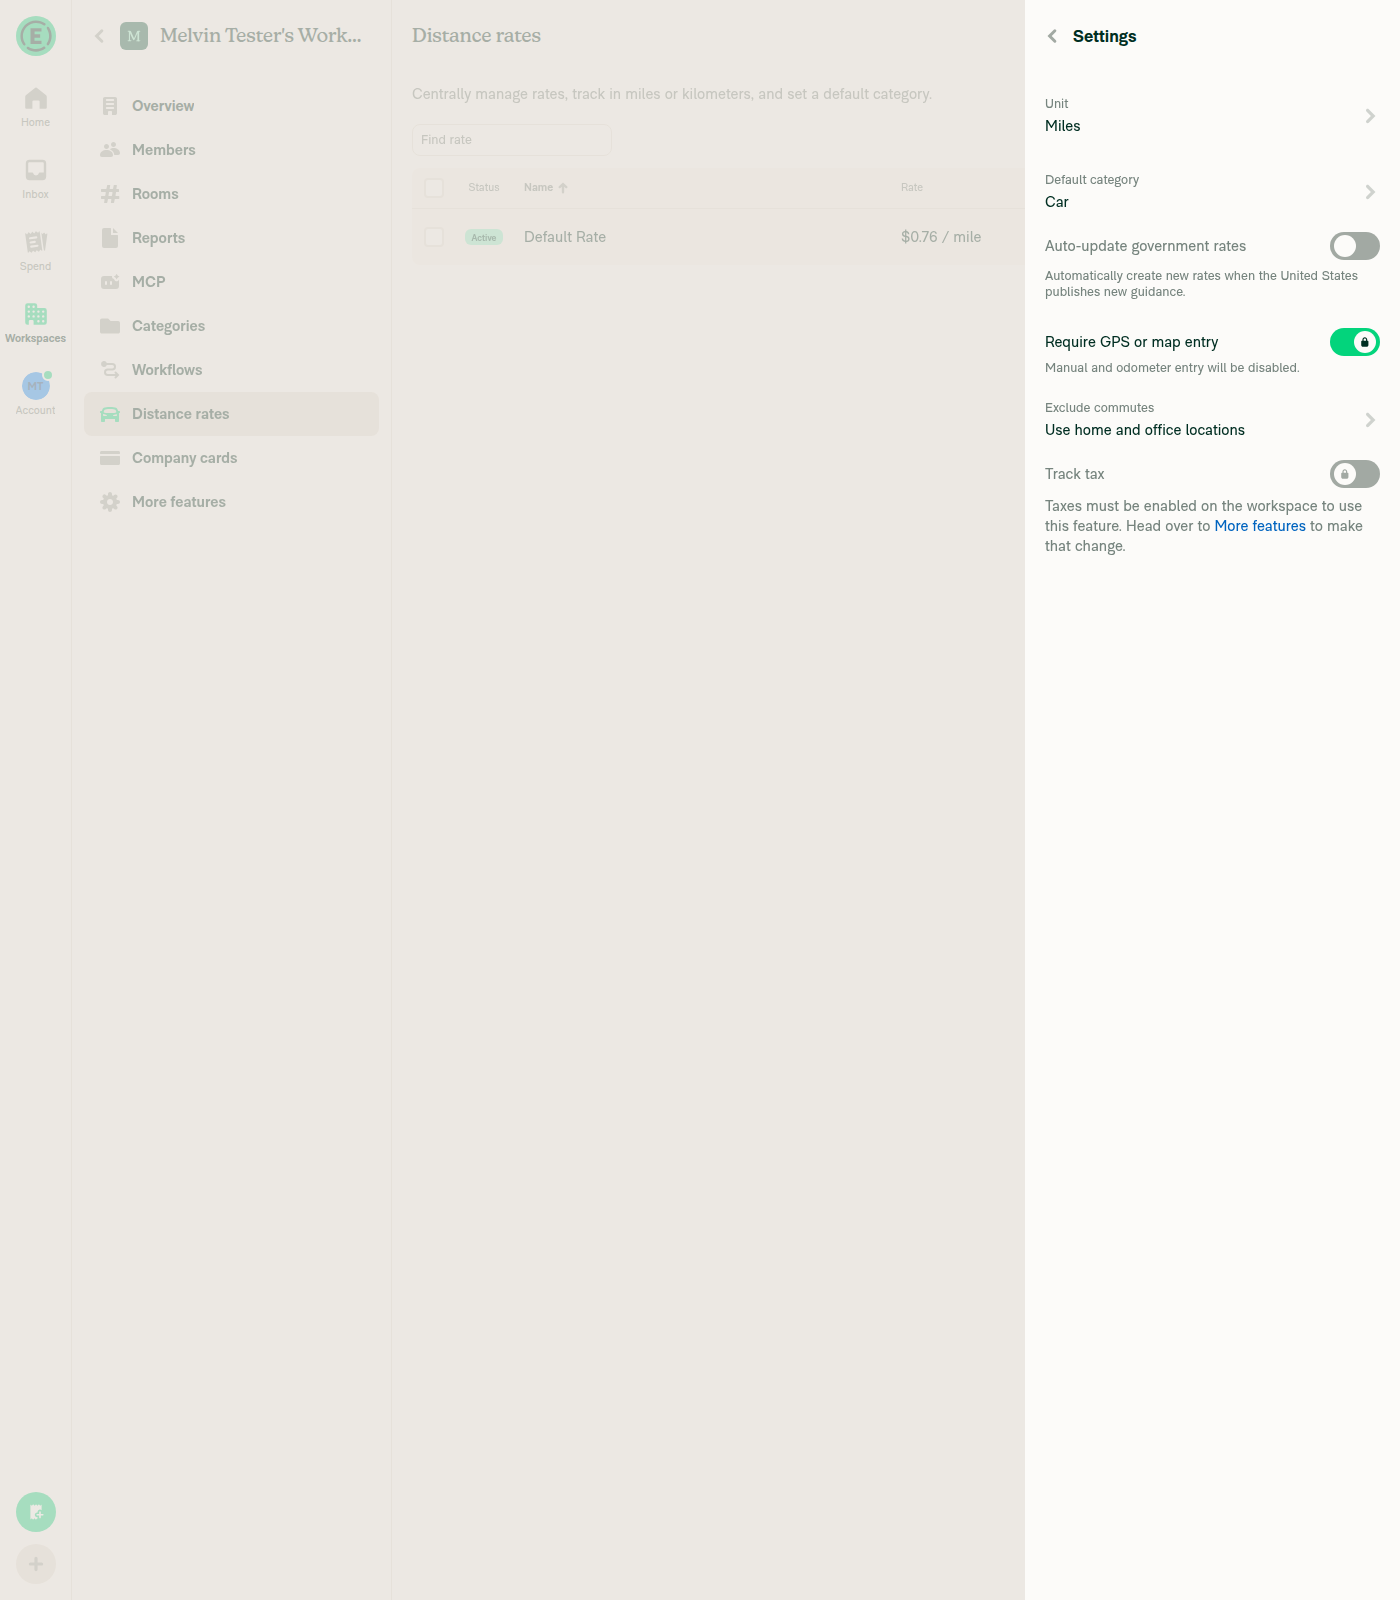Click the Company cards icon
1400x1600 pixels.
point(110,458)
